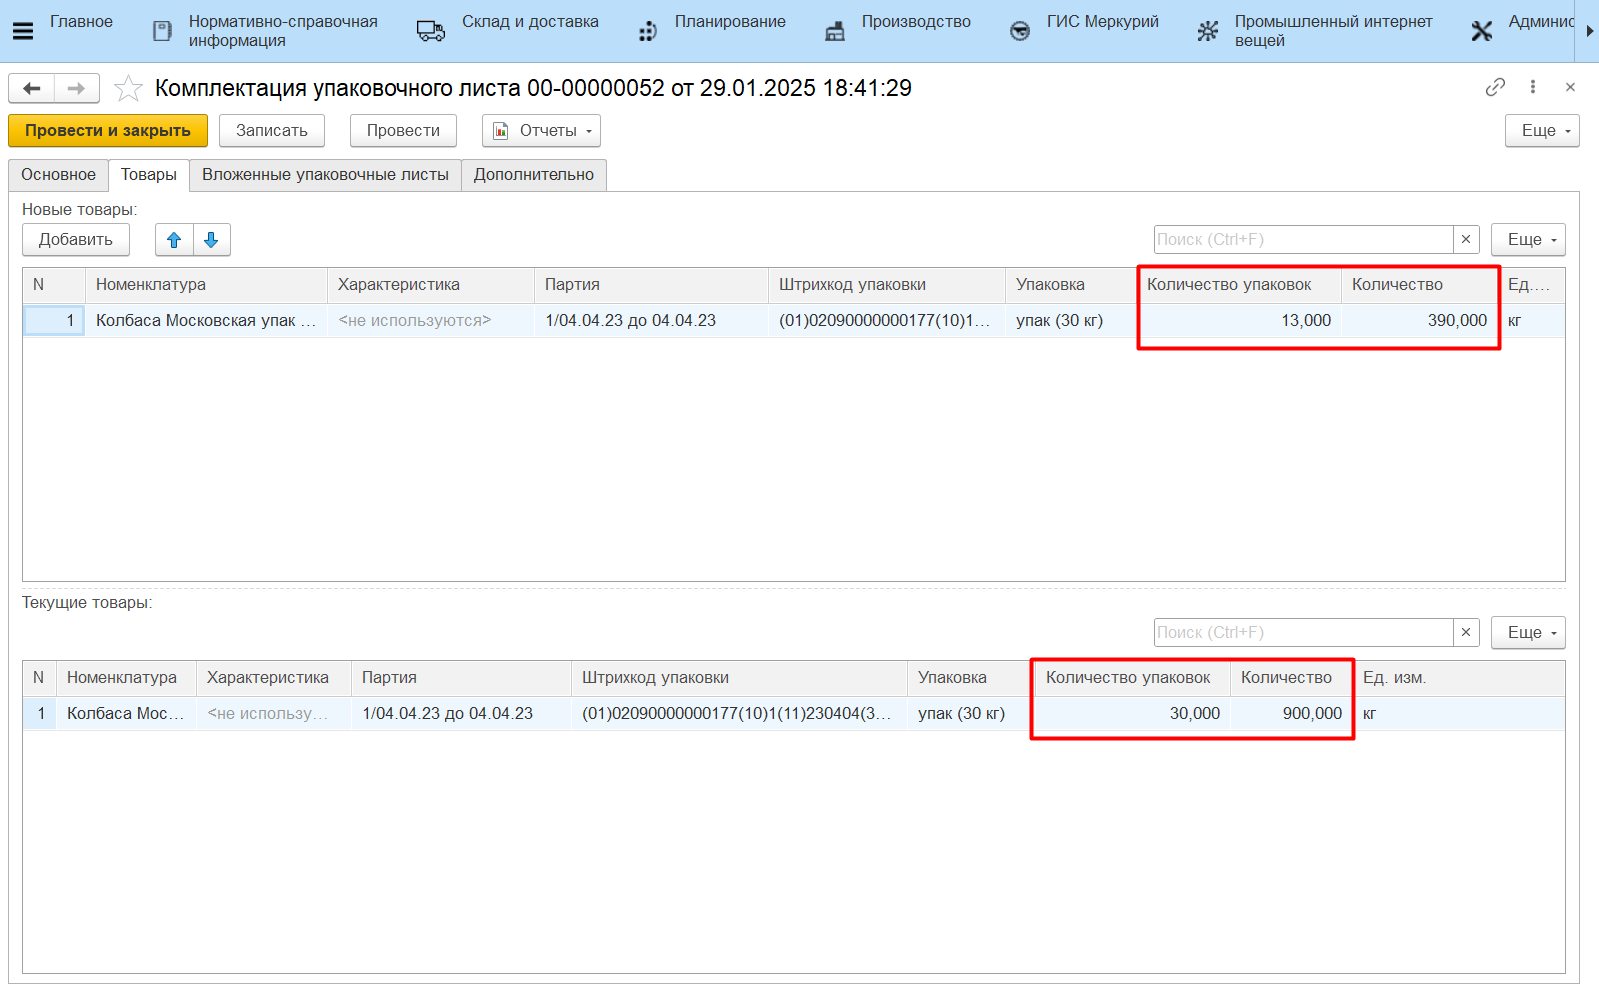Open the three-dot vertical options menu
The width and height of the screenshot is (1599, 996).
[x=1532, y=88]
